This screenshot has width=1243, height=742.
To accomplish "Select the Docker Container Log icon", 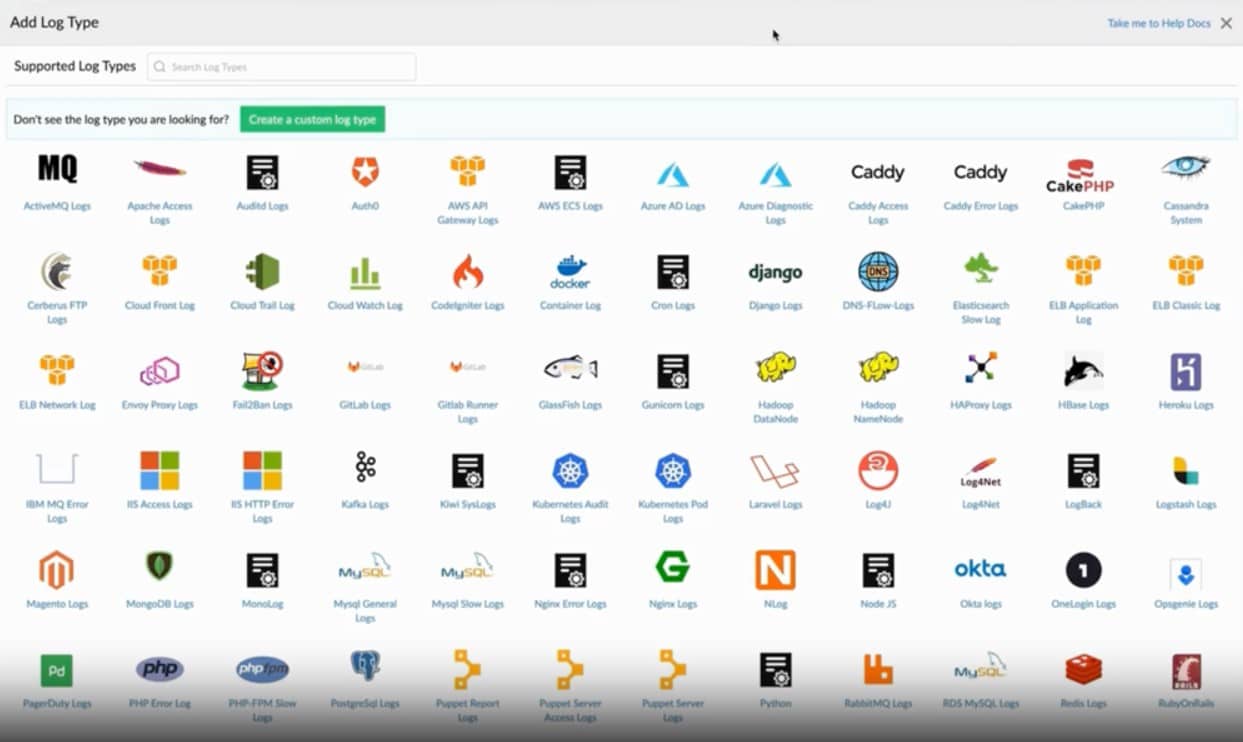I will (570, 271).
